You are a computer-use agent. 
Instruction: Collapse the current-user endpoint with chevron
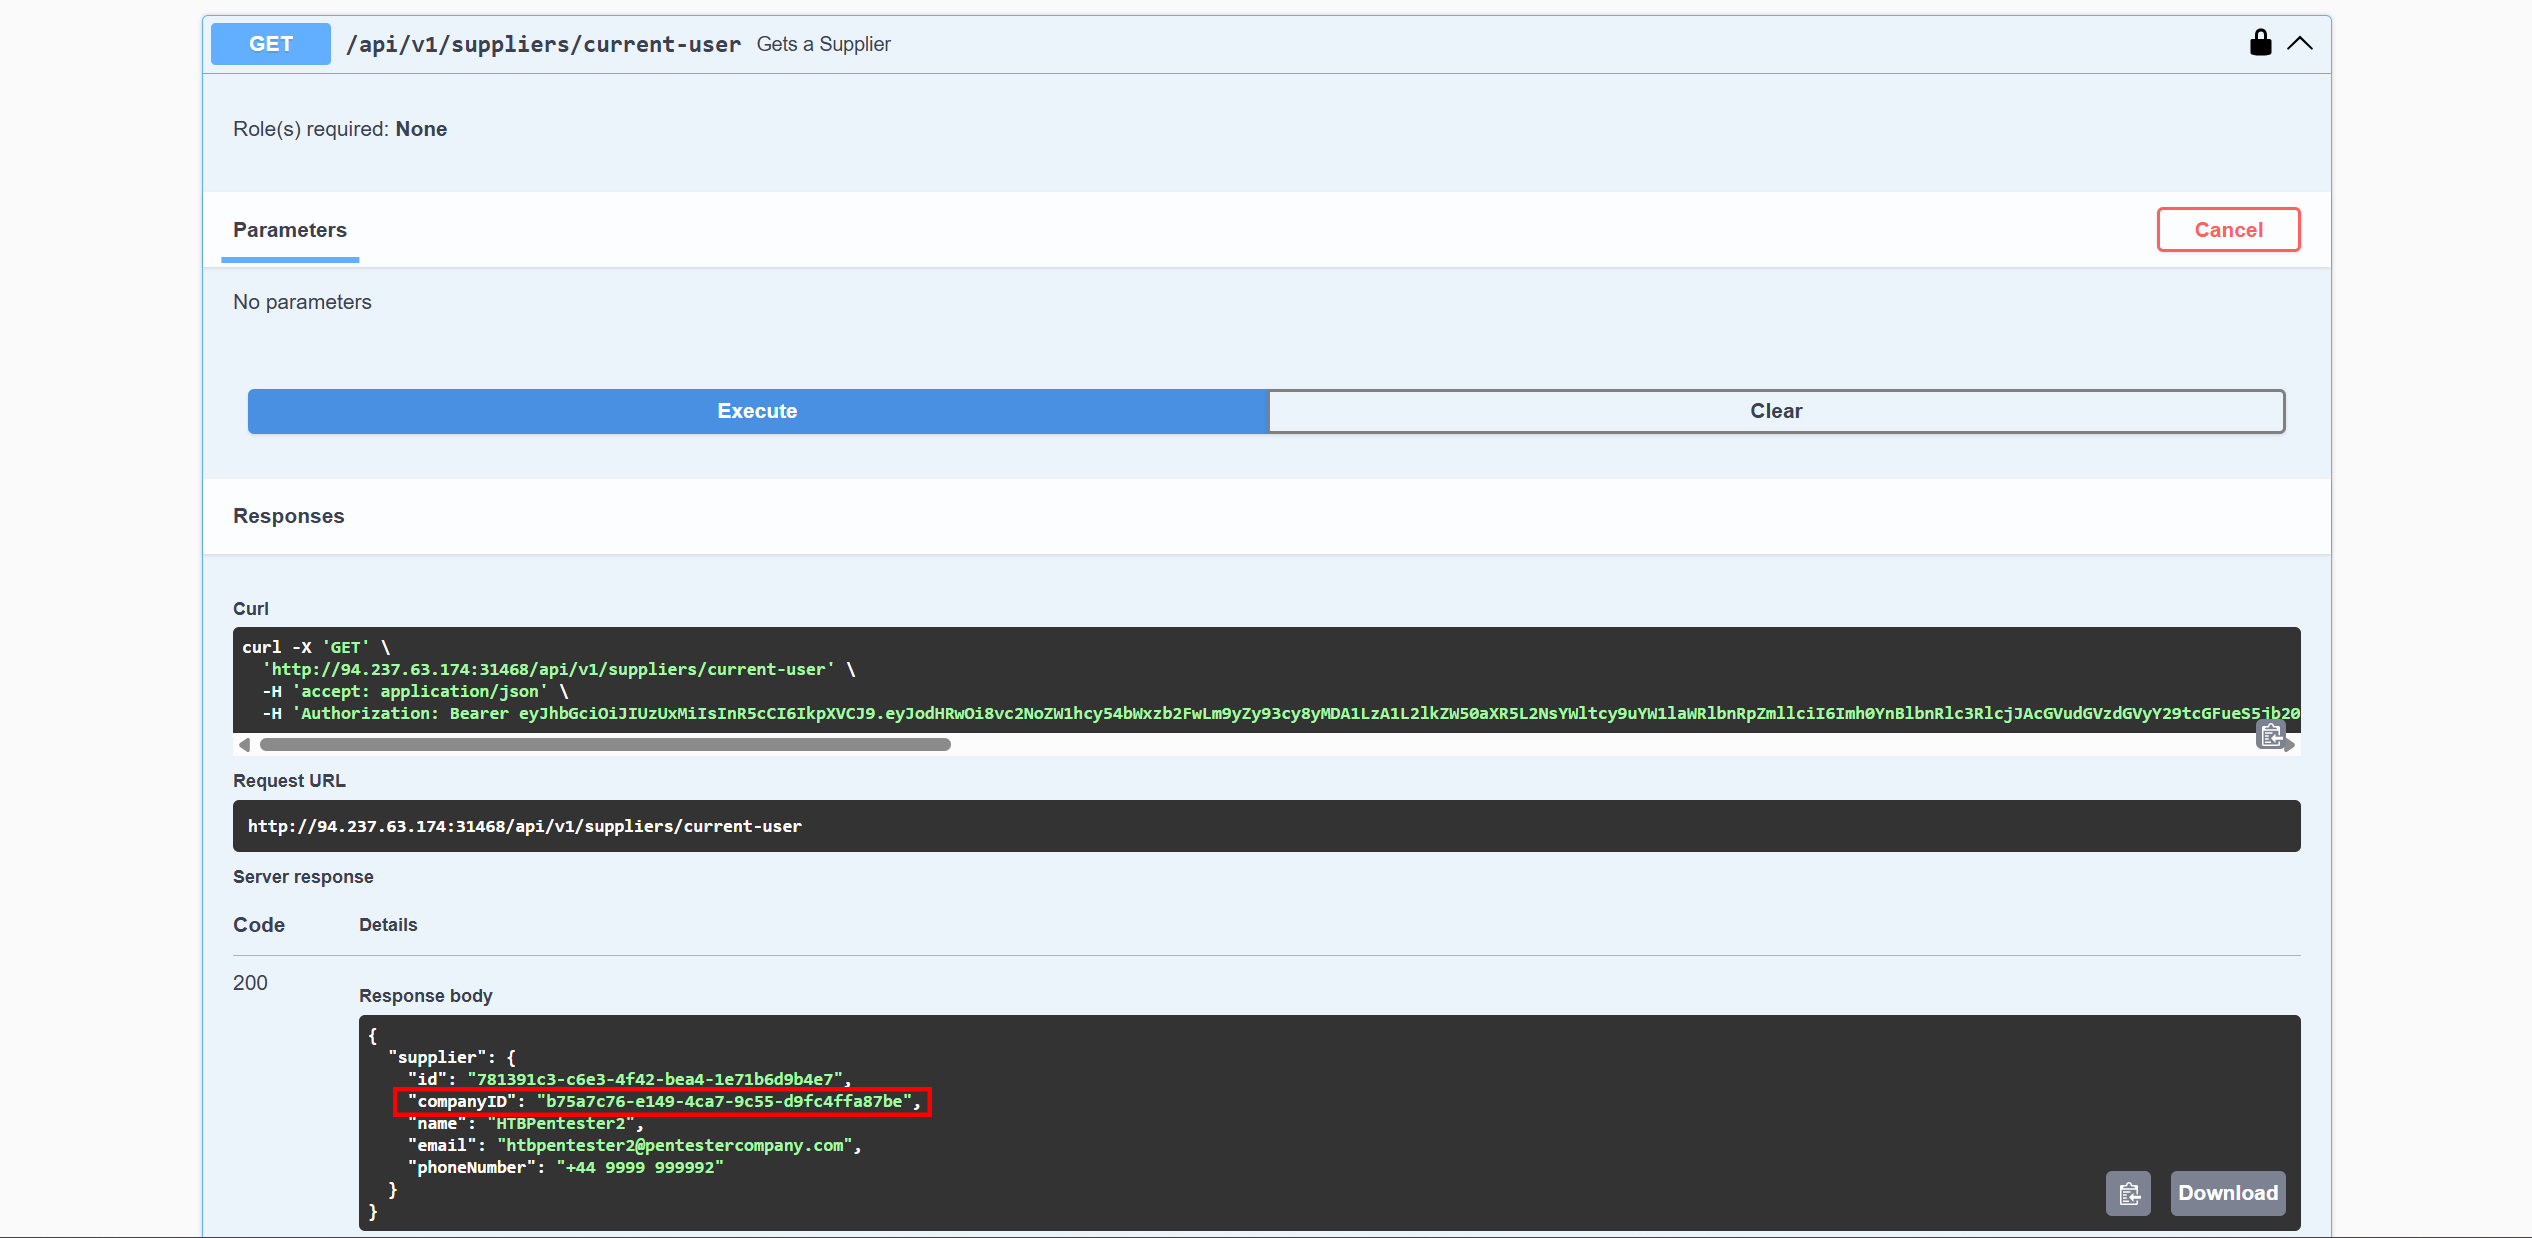click(x=2300, y=43)
